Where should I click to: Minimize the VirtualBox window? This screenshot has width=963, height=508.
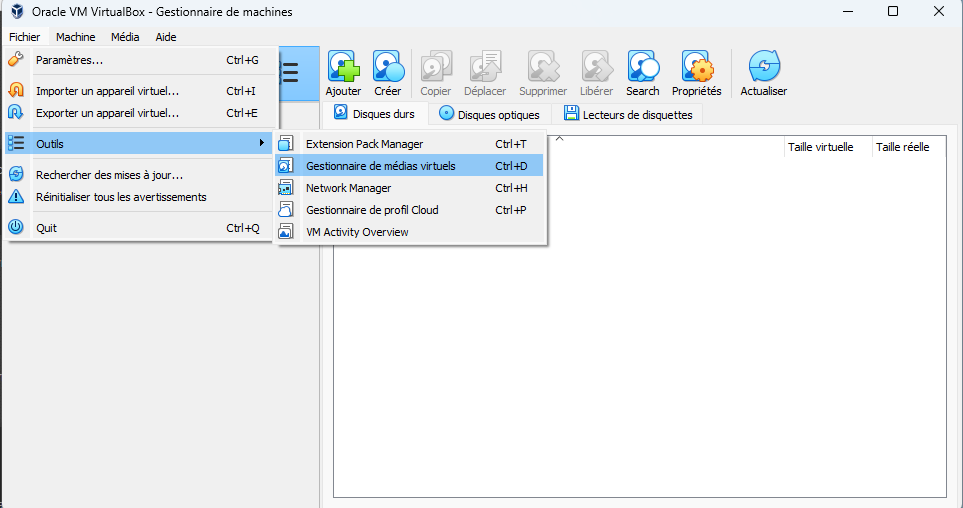[848, 12]
